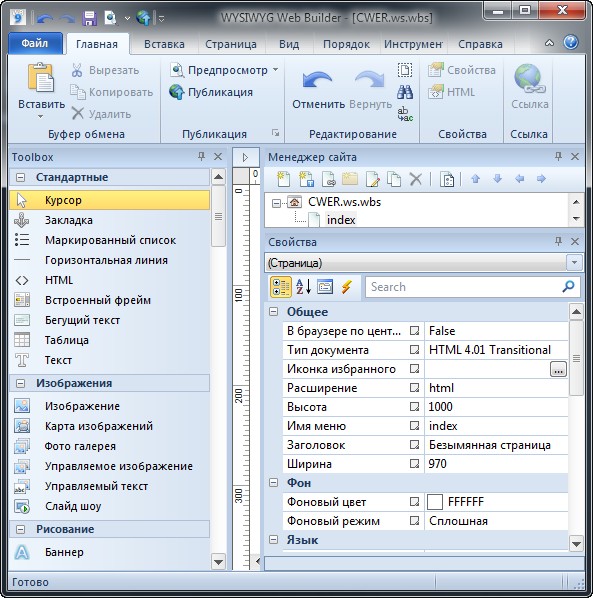Image resolution: width=593 pixels, height=598 pixels.
Task: Pin the Toolbox panel
Action: 201,156
